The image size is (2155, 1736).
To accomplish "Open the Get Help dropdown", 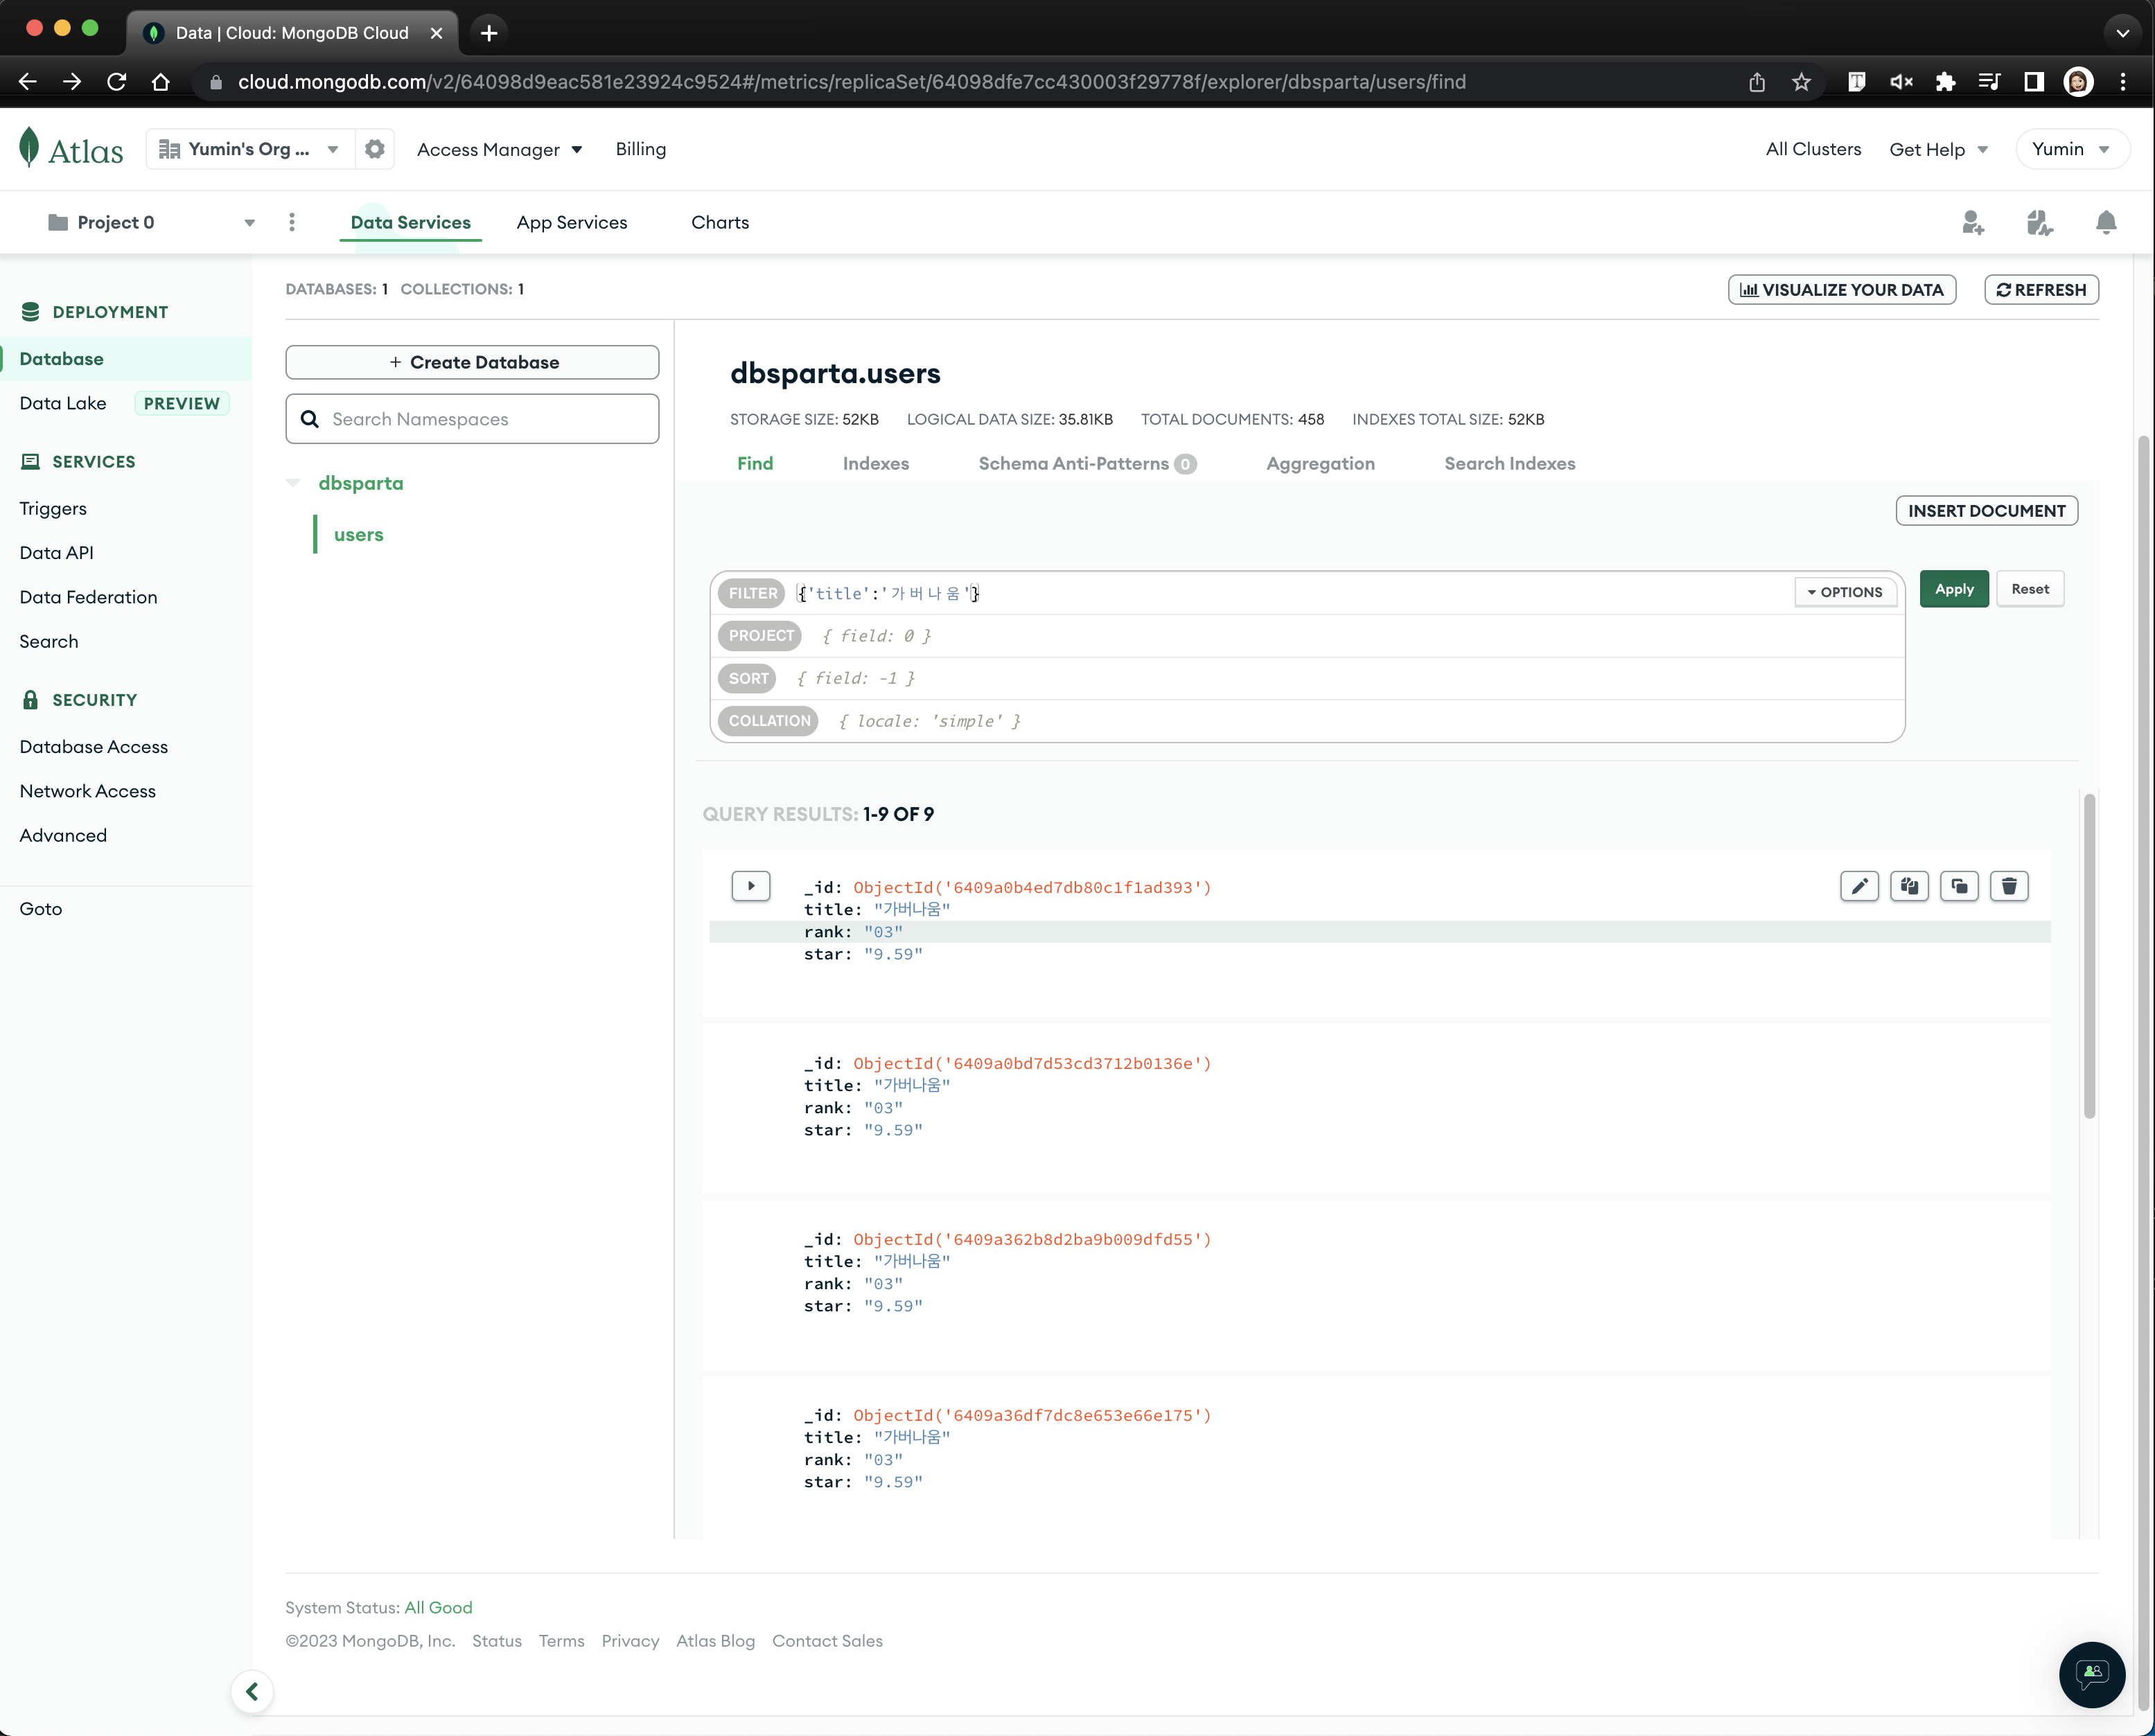I will pyautogui.click(x=1939, y=149).
